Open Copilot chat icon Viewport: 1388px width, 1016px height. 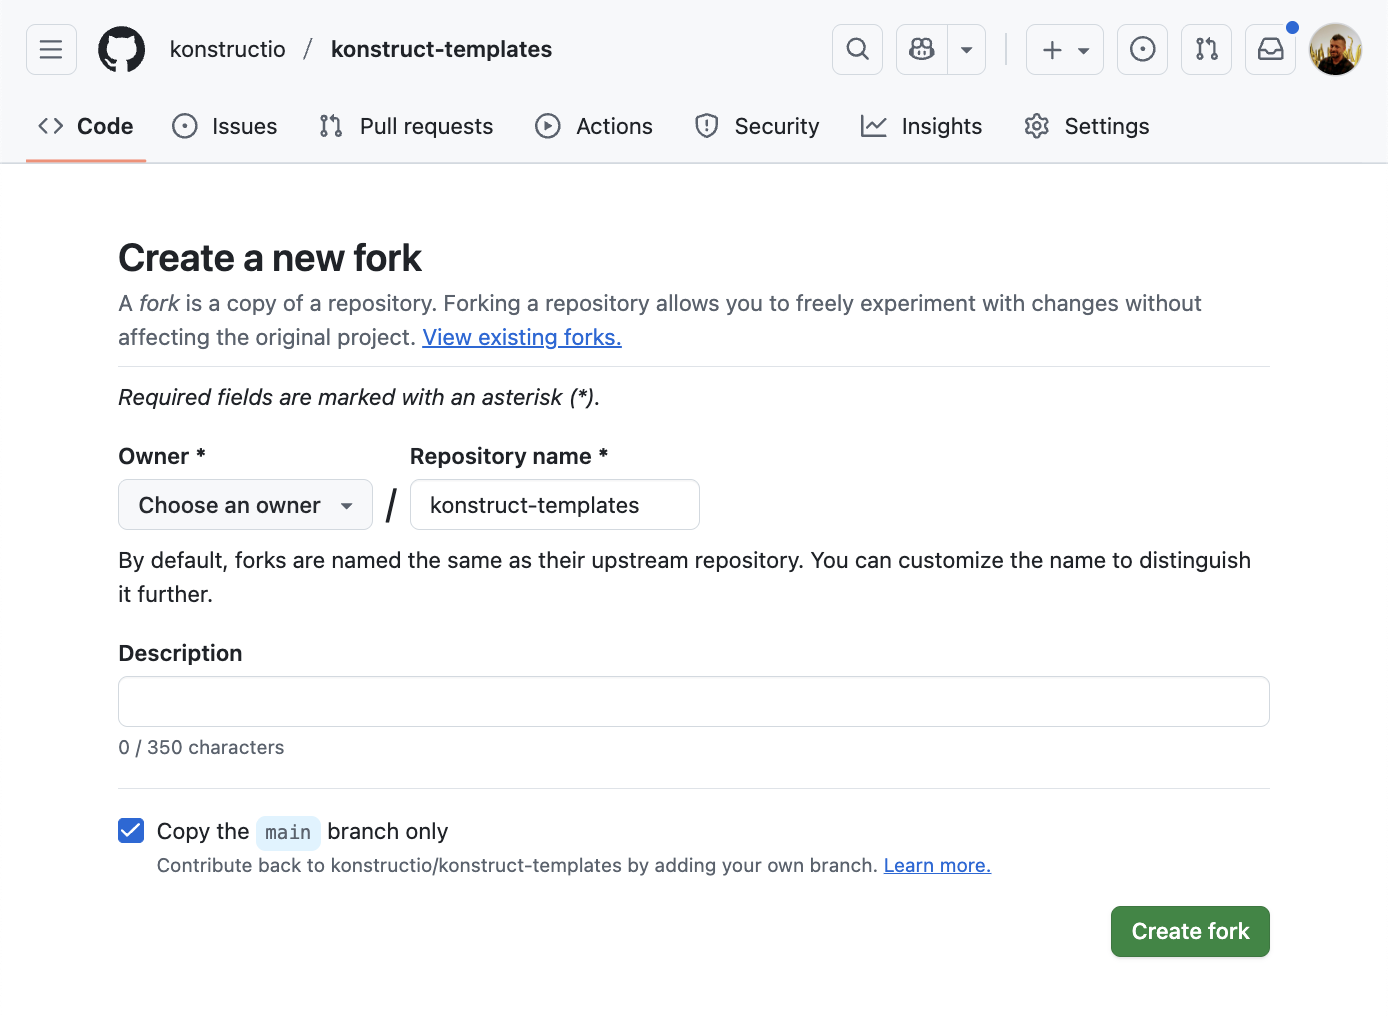click(x=922, y=49)
